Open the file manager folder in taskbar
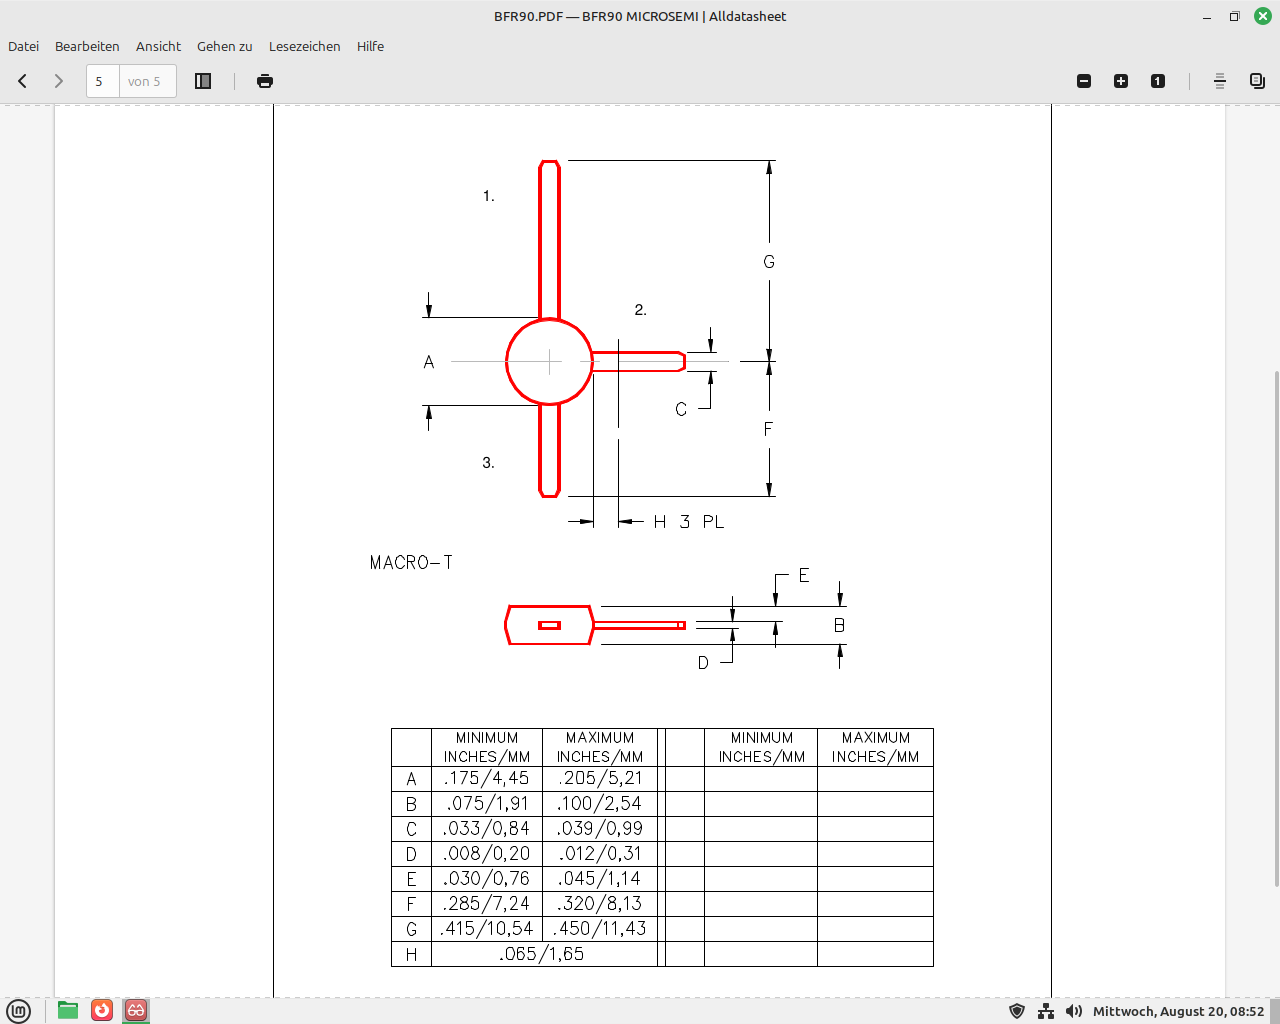Screen dimensions: 1280x1024 click(x=68, y=1010)
